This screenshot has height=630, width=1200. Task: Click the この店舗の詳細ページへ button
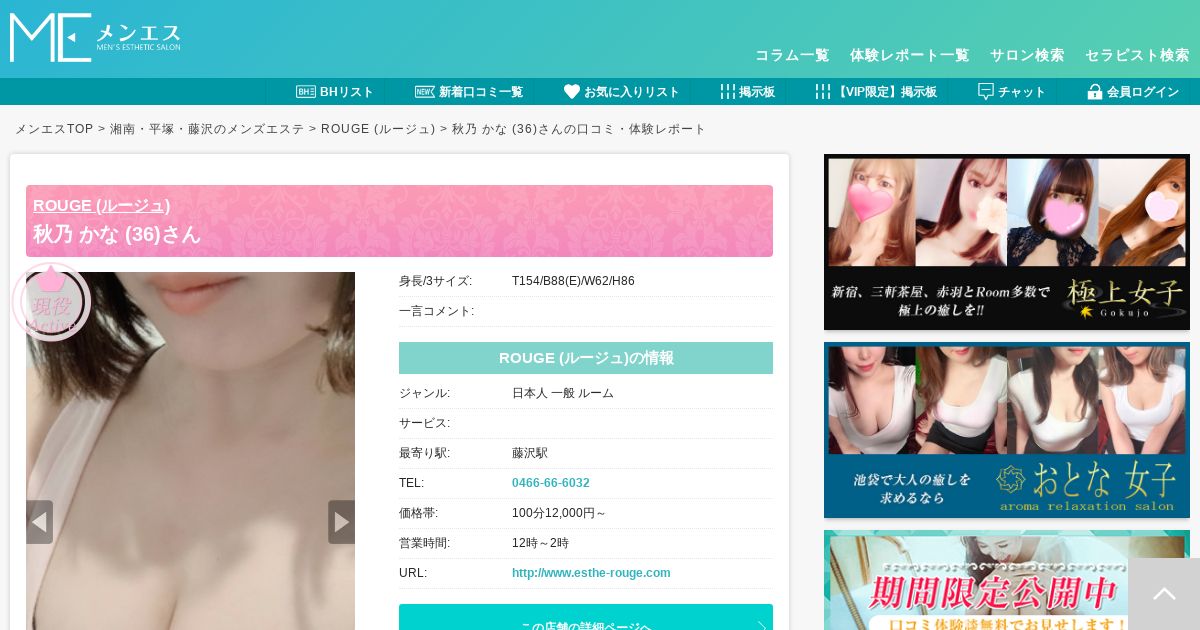coord(586,618)
